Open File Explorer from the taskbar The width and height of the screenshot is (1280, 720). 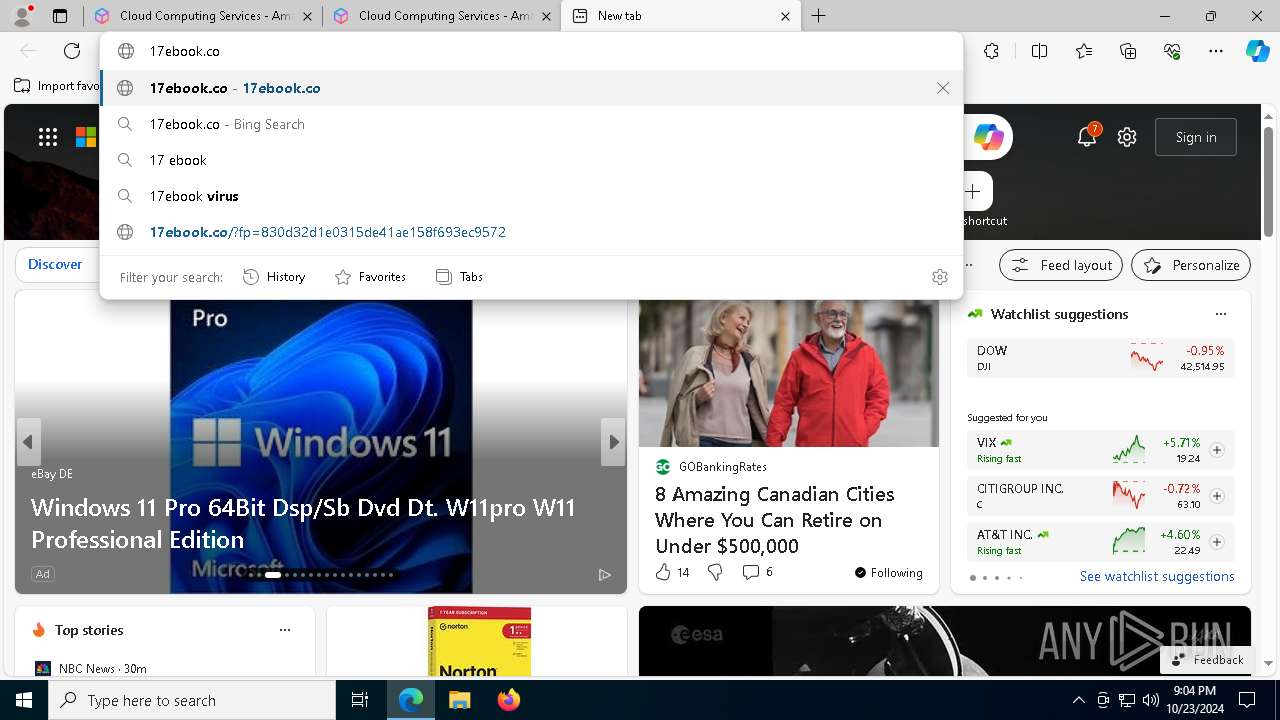[x=459, y=700]
